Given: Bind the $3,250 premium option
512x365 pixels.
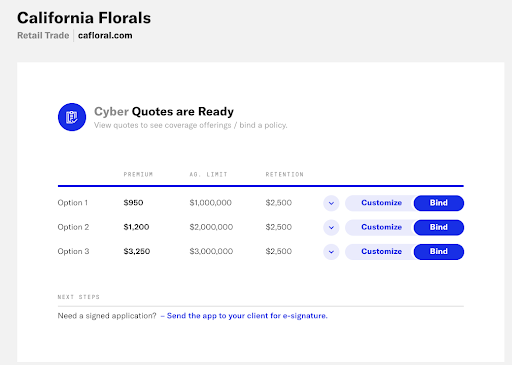Looking at the screenshot, I should (x=439, y=252).
